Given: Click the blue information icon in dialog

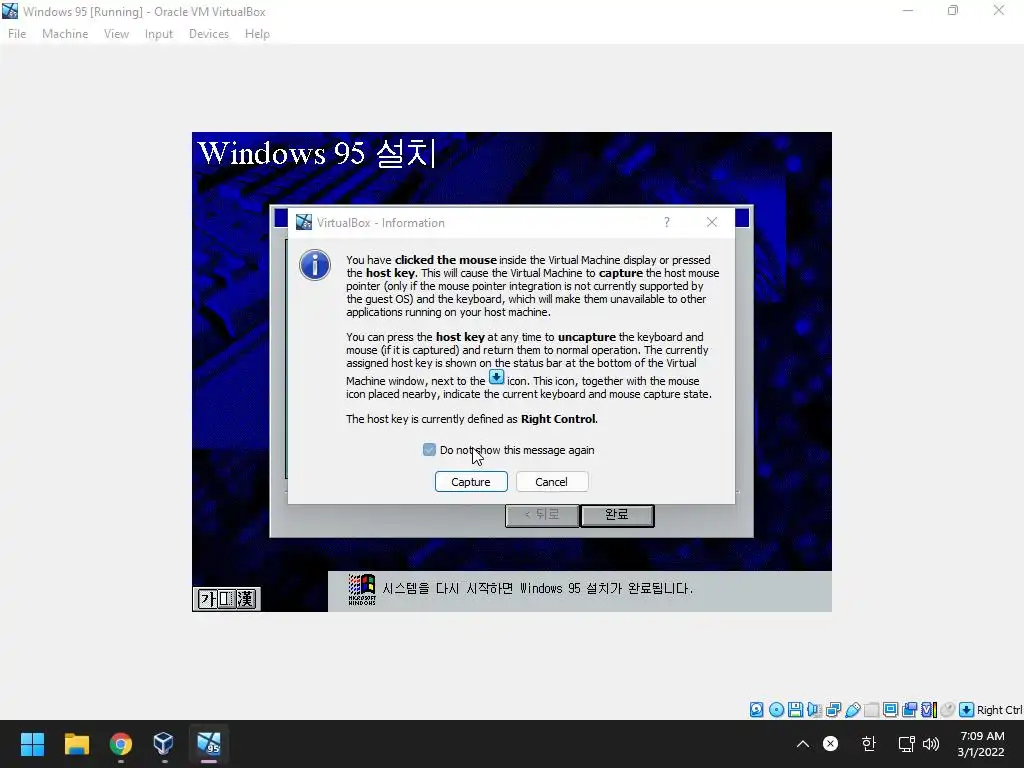Looking at the screenshot, I should [315, 265].
